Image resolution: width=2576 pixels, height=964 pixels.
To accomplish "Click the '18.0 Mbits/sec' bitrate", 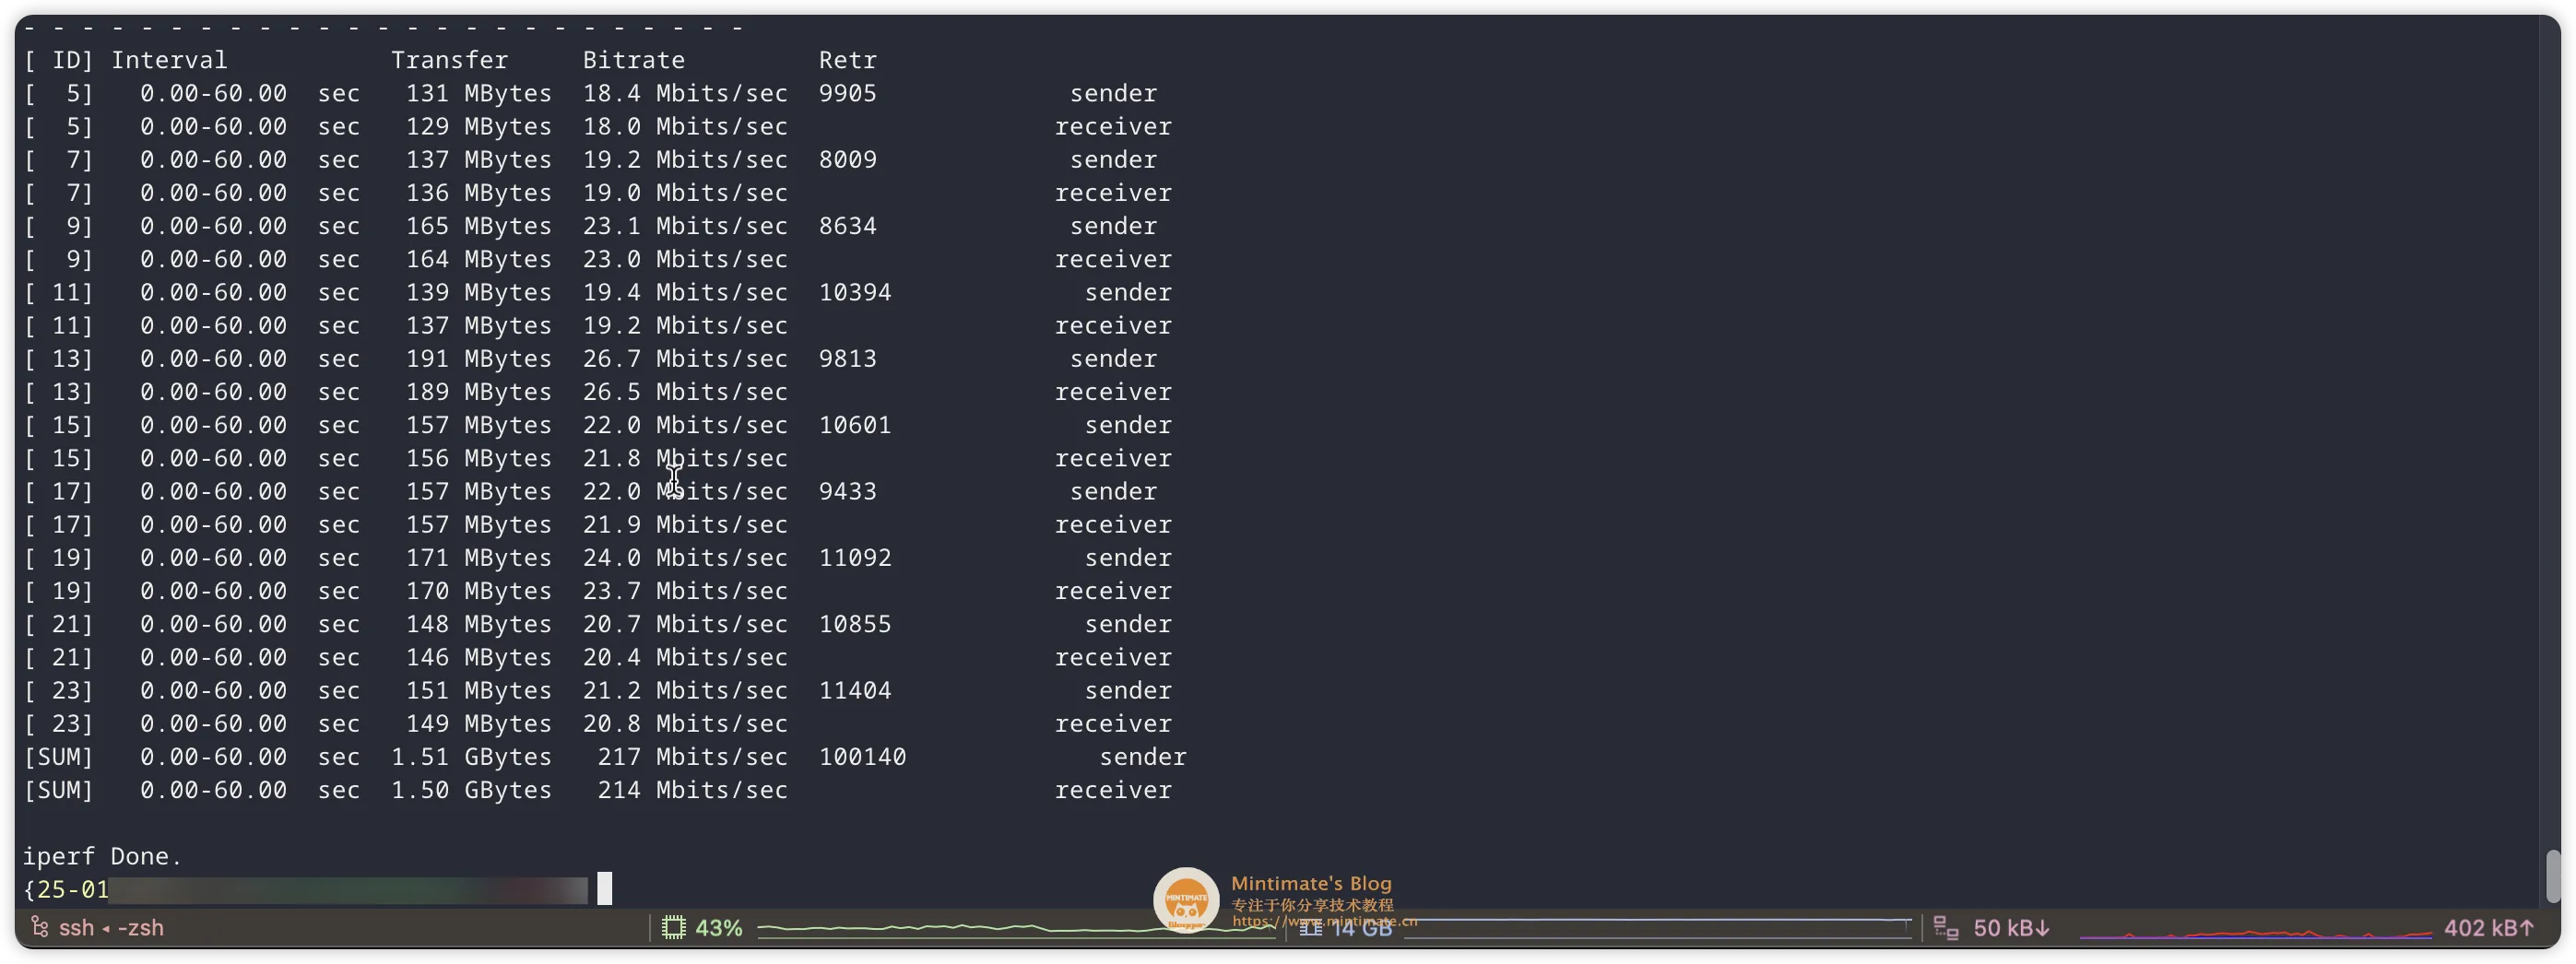I will (685, 126).
